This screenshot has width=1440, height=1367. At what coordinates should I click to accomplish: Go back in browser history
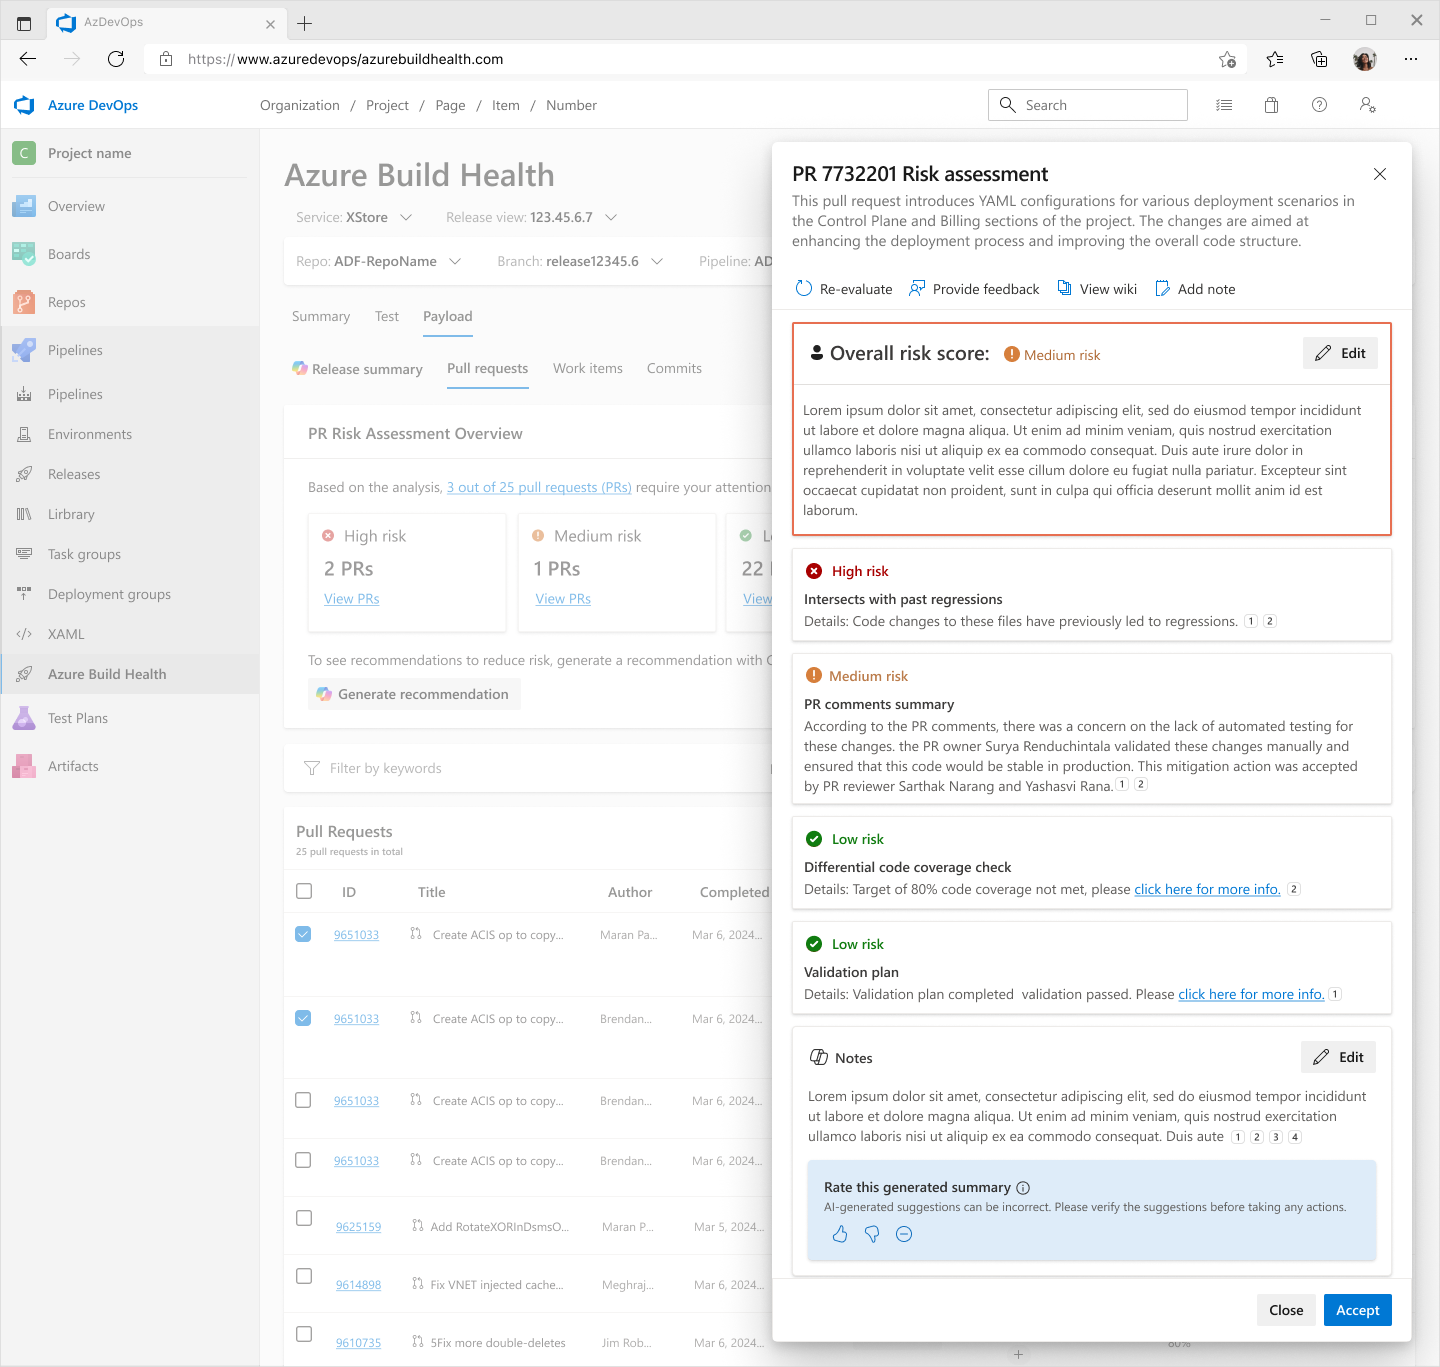[x=28, y=59]
